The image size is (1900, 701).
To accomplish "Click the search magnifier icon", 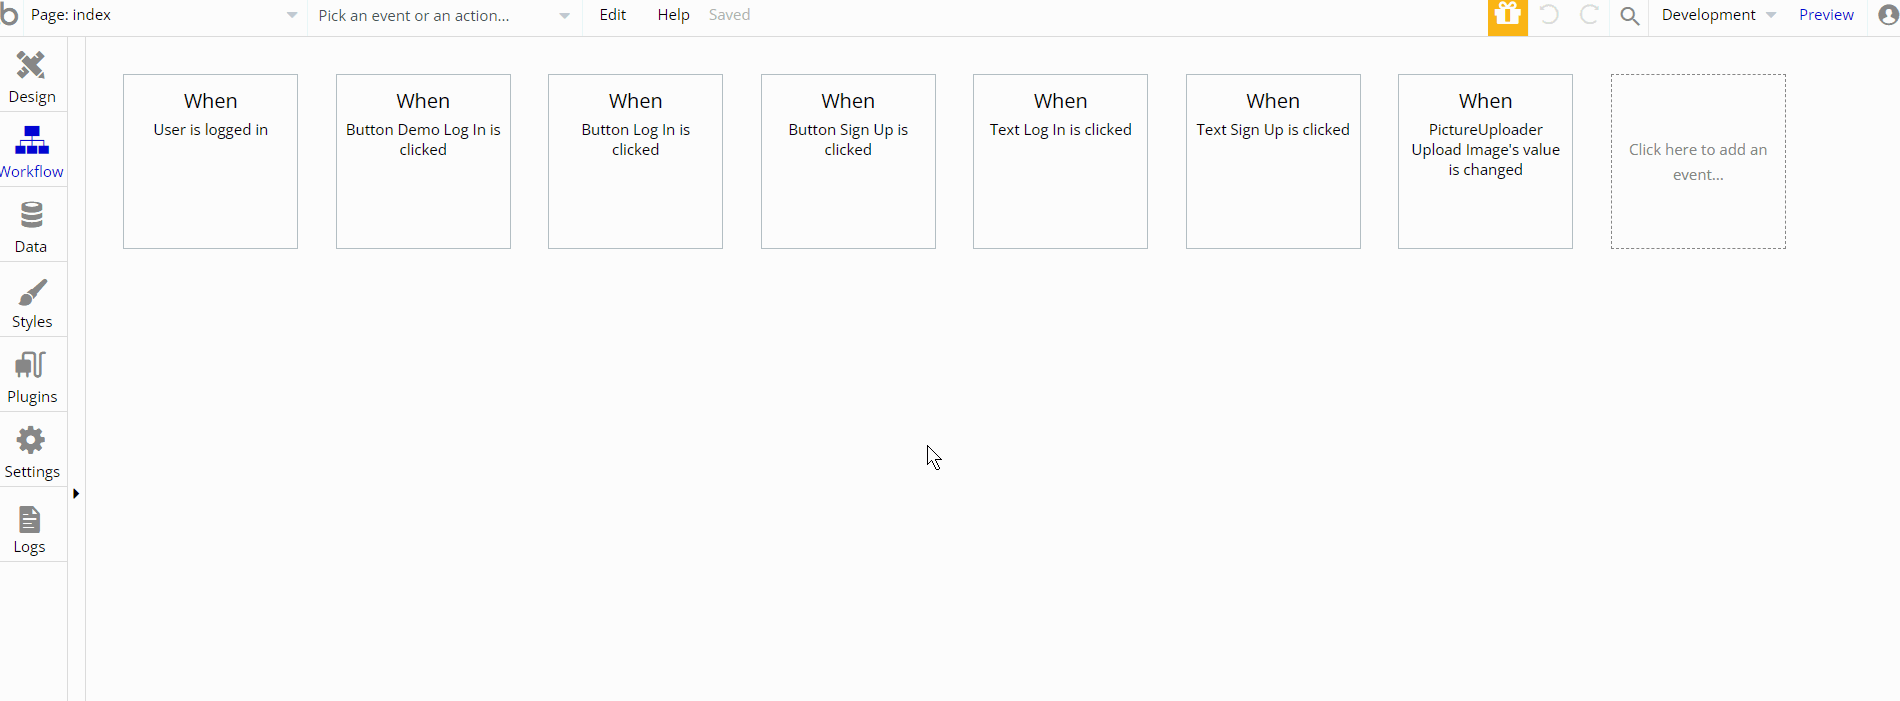I will 1630,16.
